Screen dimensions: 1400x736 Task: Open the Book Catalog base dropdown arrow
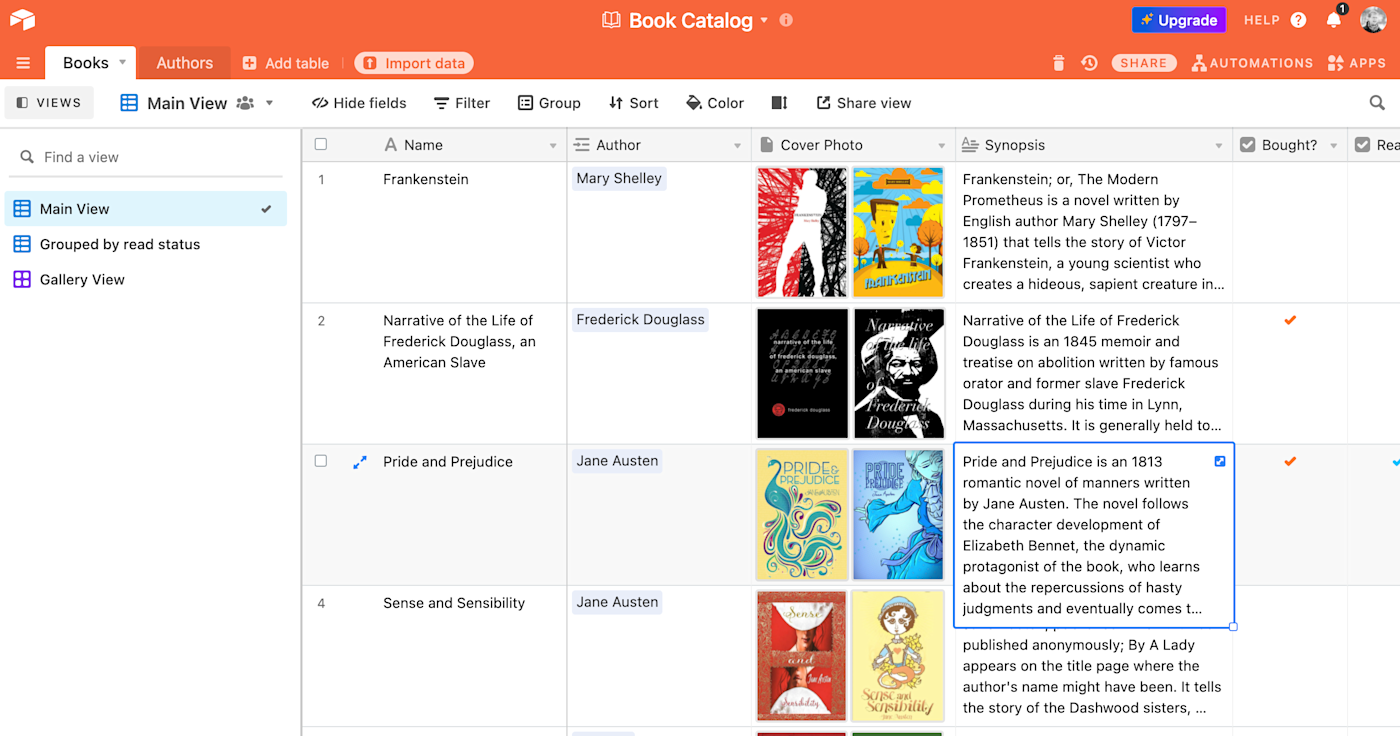765,20
